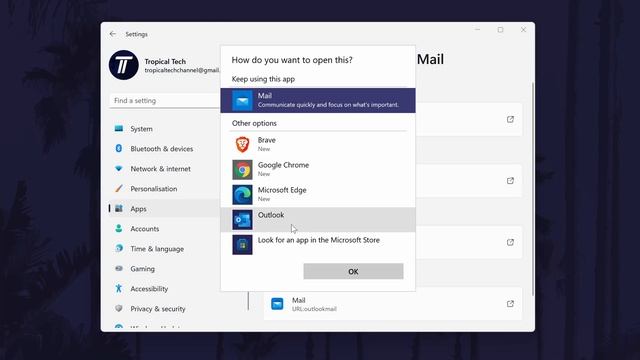
Task: Select the Apps category
Action: (164, 209)
